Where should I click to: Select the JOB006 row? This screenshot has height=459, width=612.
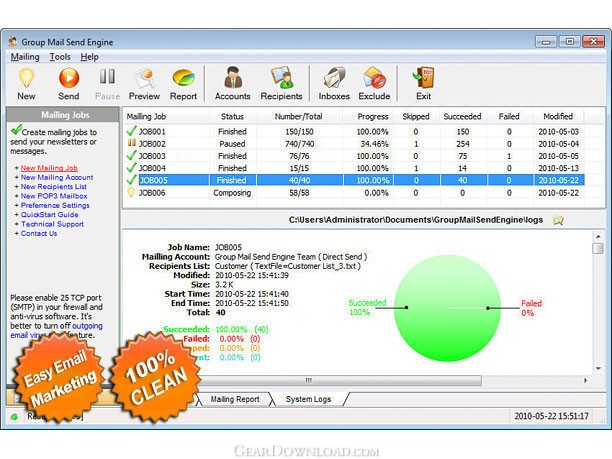click(354, 192)
